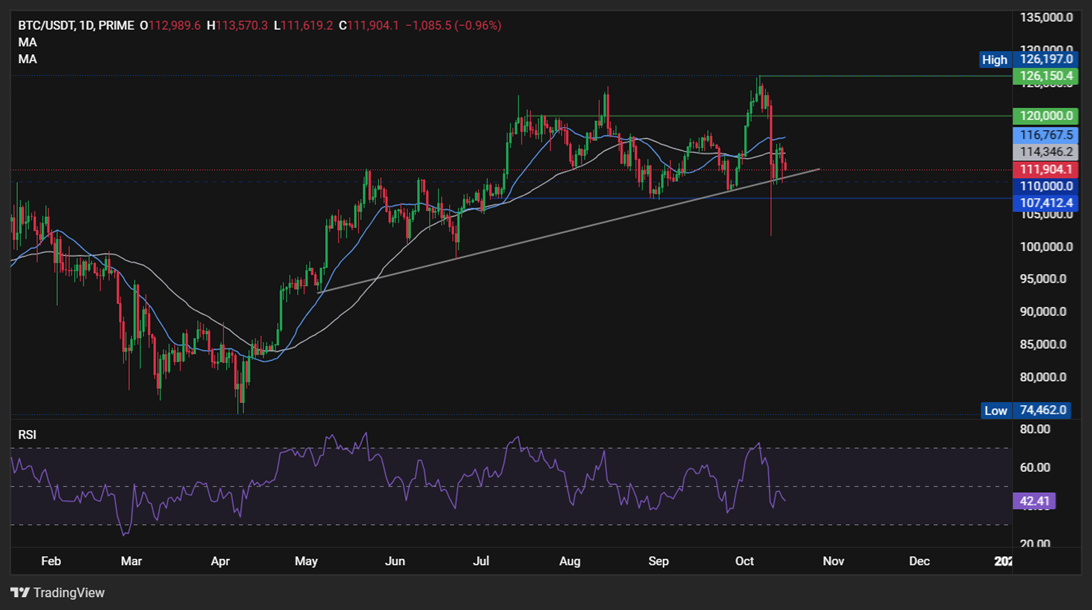
Task: Select the Oct label on the time axis
Action: (x=744, y=561)
